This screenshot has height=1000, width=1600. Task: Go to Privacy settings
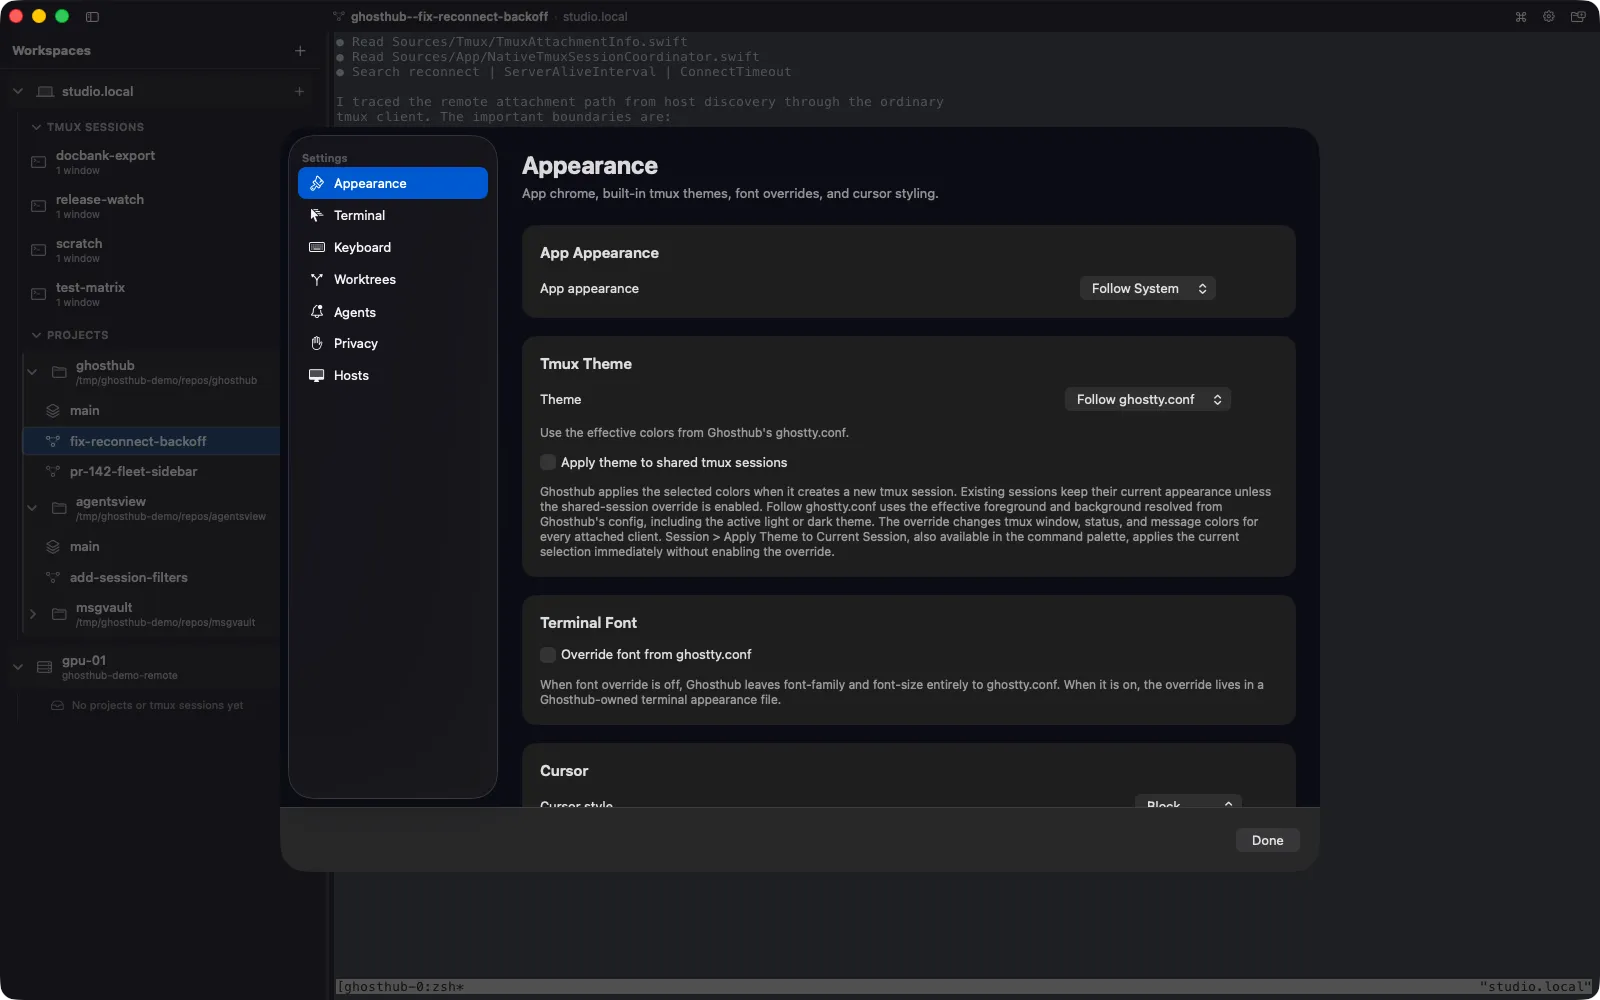tap(393, 343)
